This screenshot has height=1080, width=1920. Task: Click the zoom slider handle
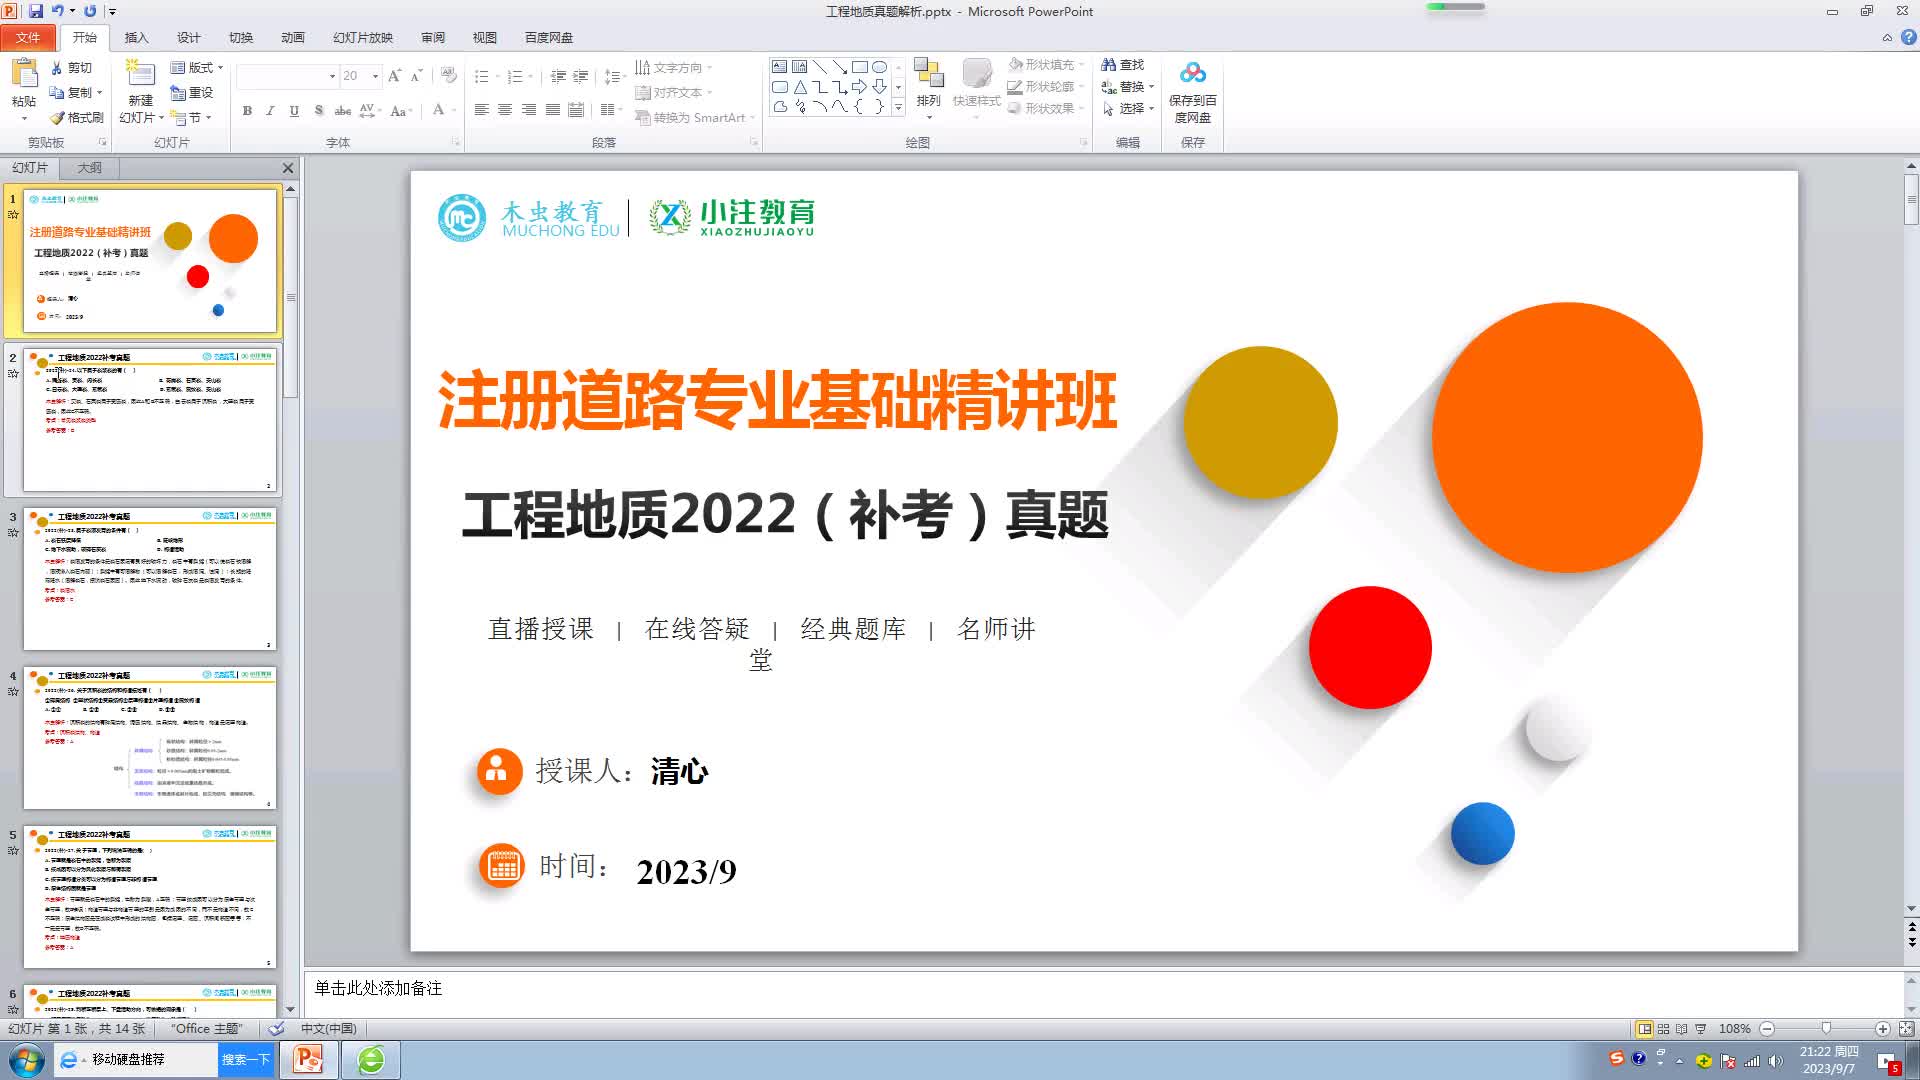coord(1826,1029)
